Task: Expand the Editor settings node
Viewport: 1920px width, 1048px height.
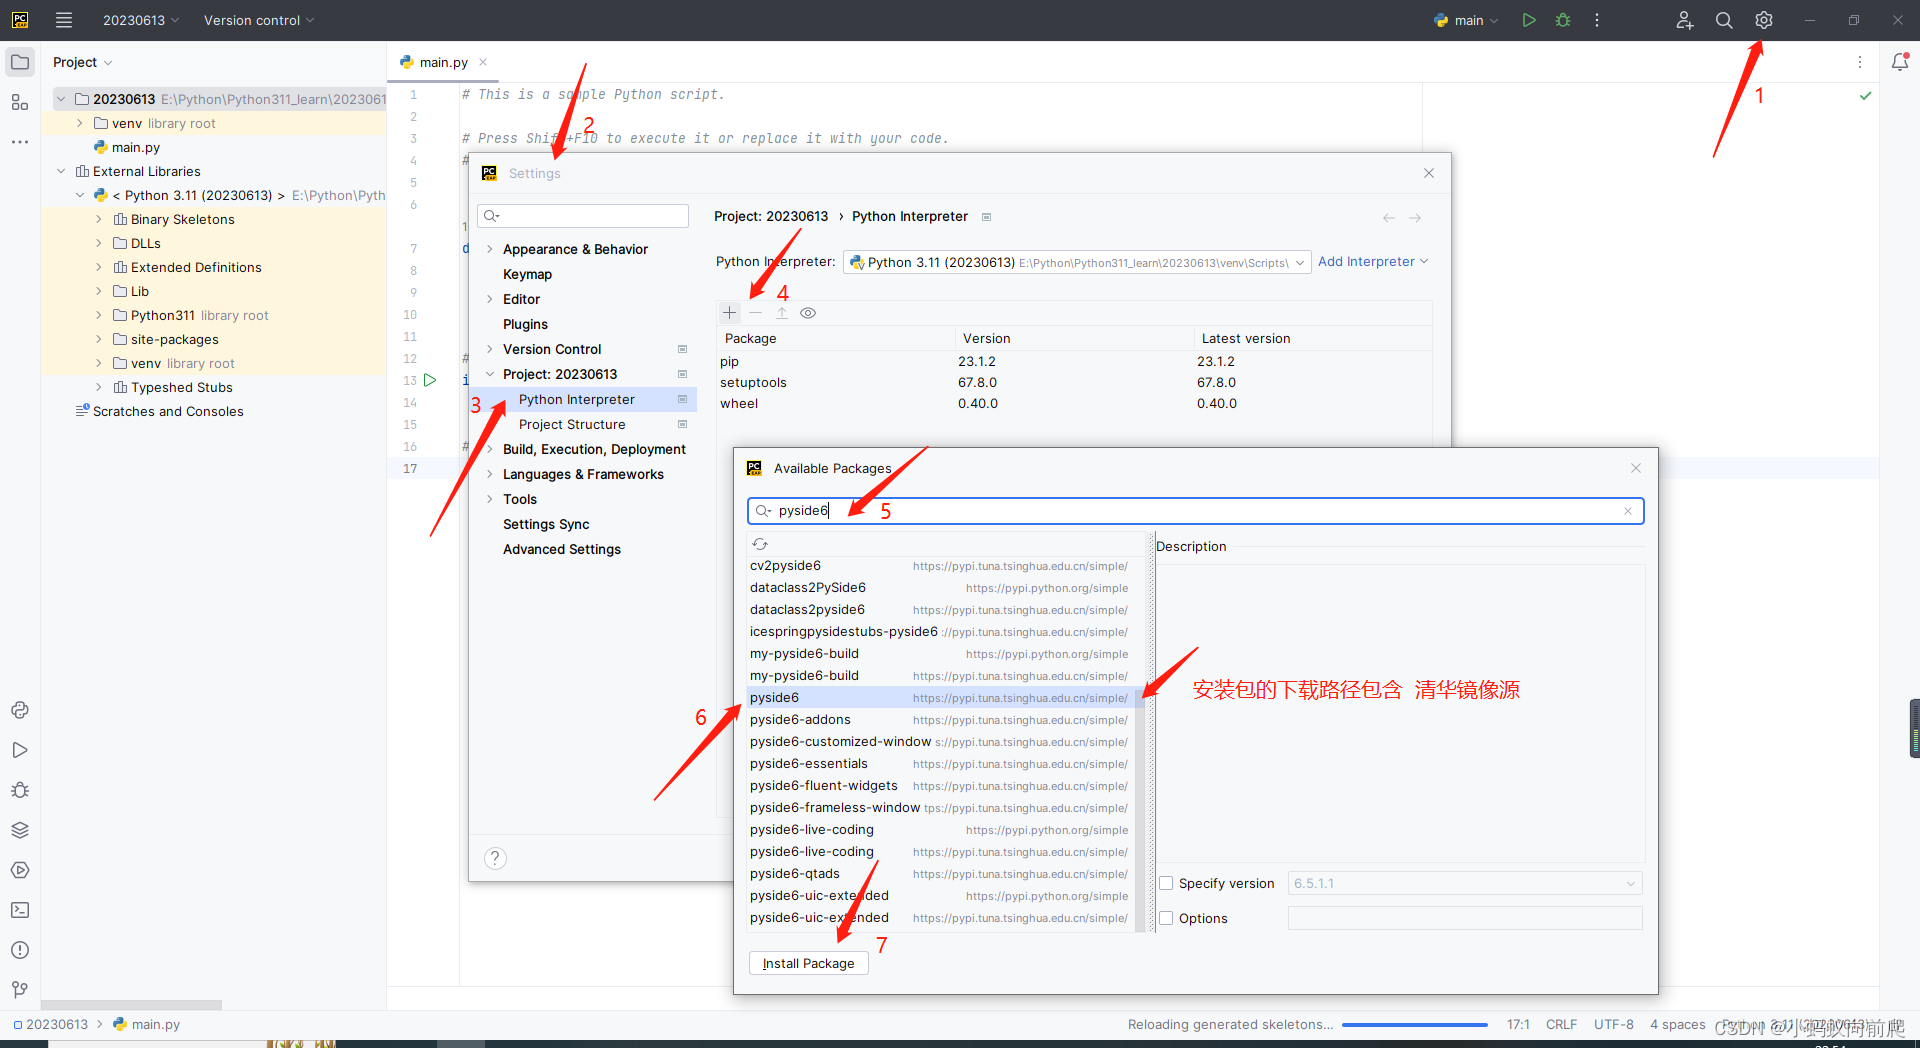Action: coord(489,299)
